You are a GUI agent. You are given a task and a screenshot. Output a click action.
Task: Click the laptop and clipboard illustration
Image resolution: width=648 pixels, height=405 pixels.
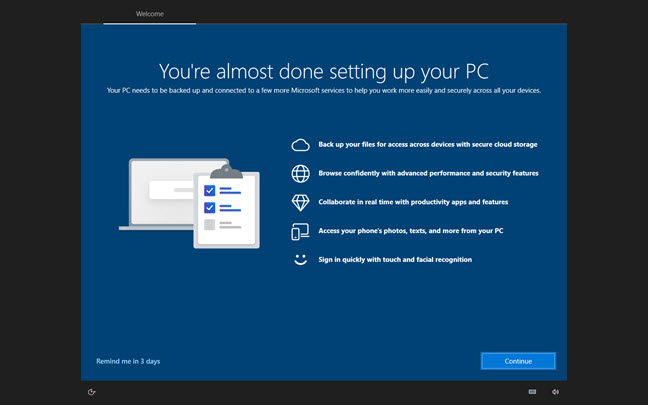pos(189,203)
